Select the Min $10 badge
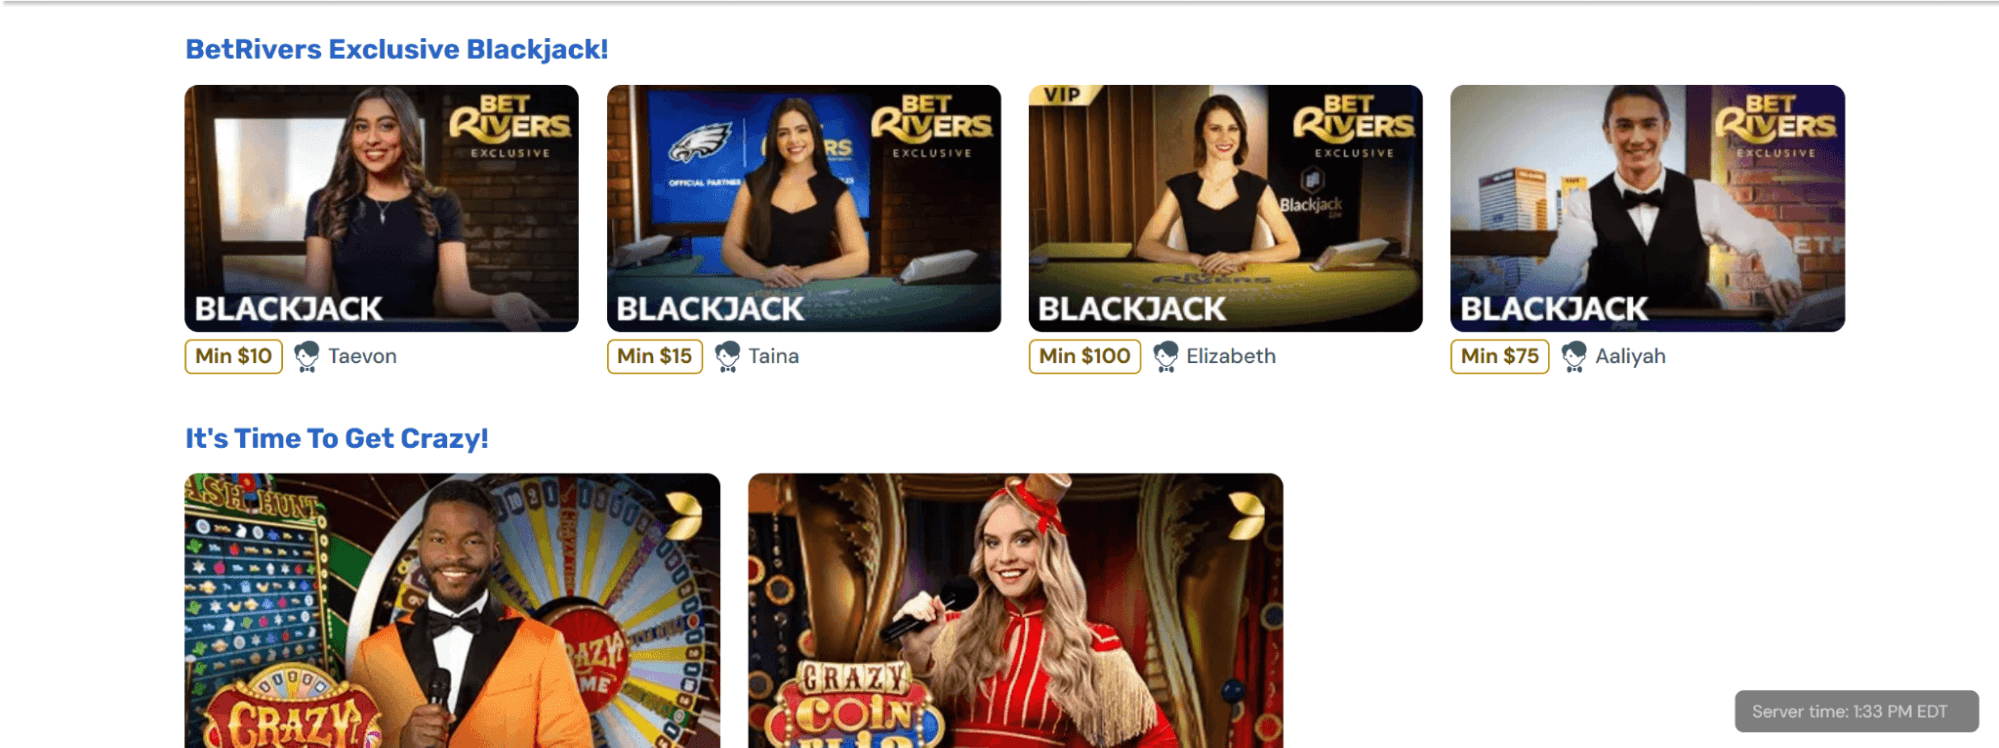Screen dimensions: 1999x748 point(234,357)
